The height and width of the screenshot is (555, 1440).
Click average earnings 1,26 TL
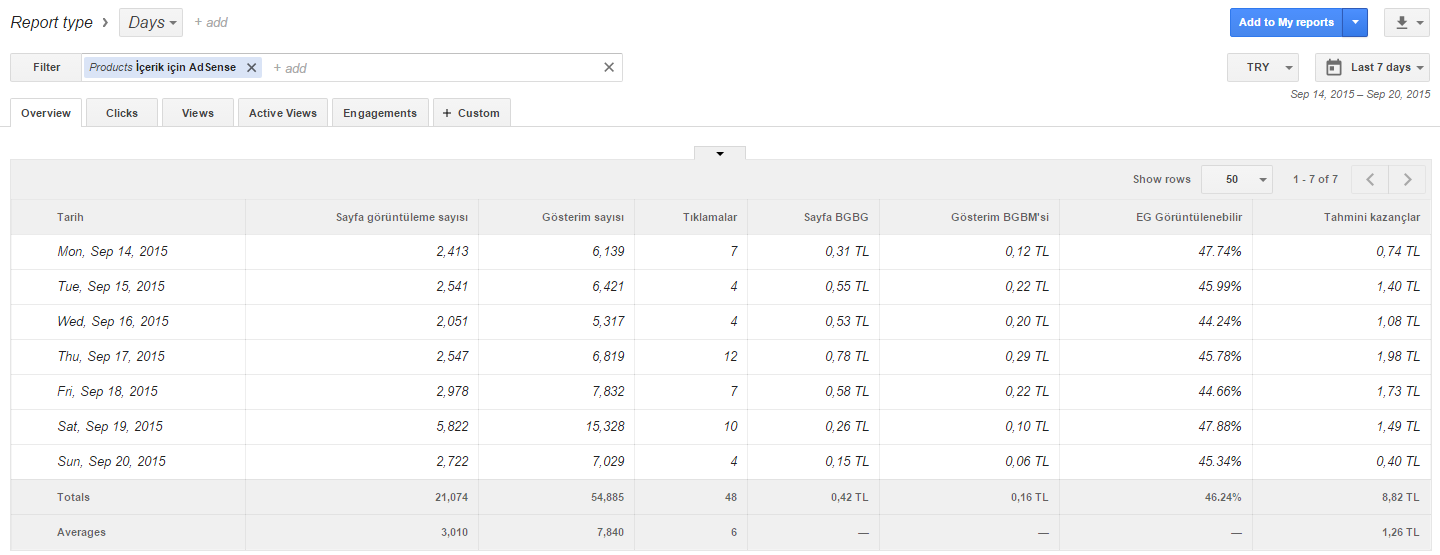1400,532
